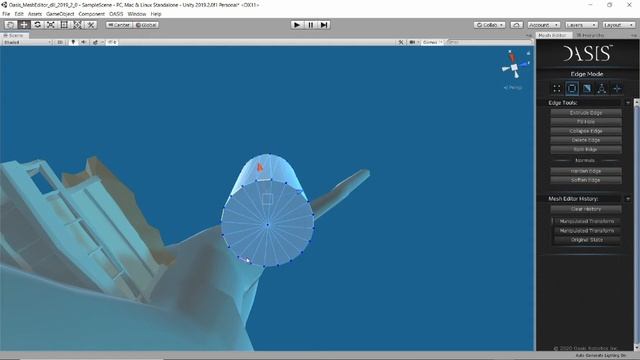Open the Window menu
Image resolution: width=640 pixels, height=360 pixels.
click(137, 14)
